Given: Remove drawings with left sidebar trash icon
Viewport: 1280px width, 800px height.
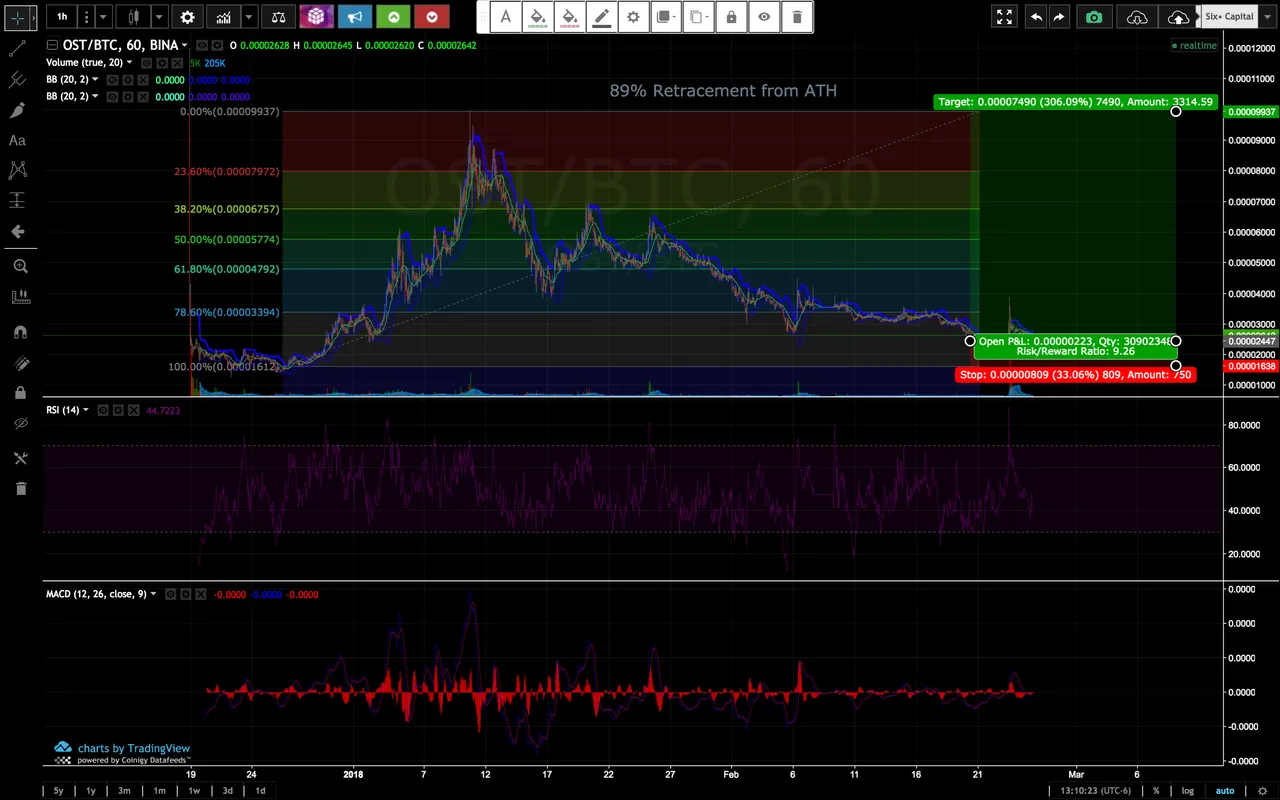Looking at the screenshot, I should (x=20, y=489).
